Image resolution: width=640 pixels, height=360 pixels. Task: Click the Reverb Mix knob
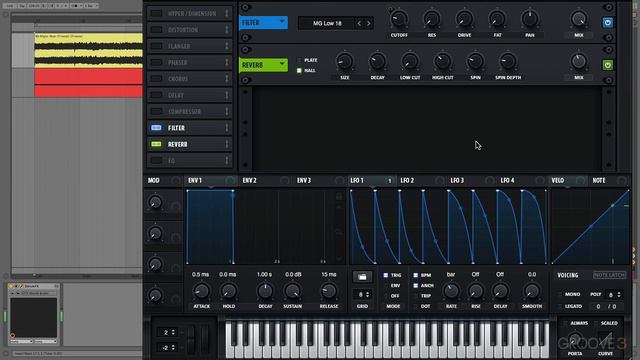click(578, 61)
